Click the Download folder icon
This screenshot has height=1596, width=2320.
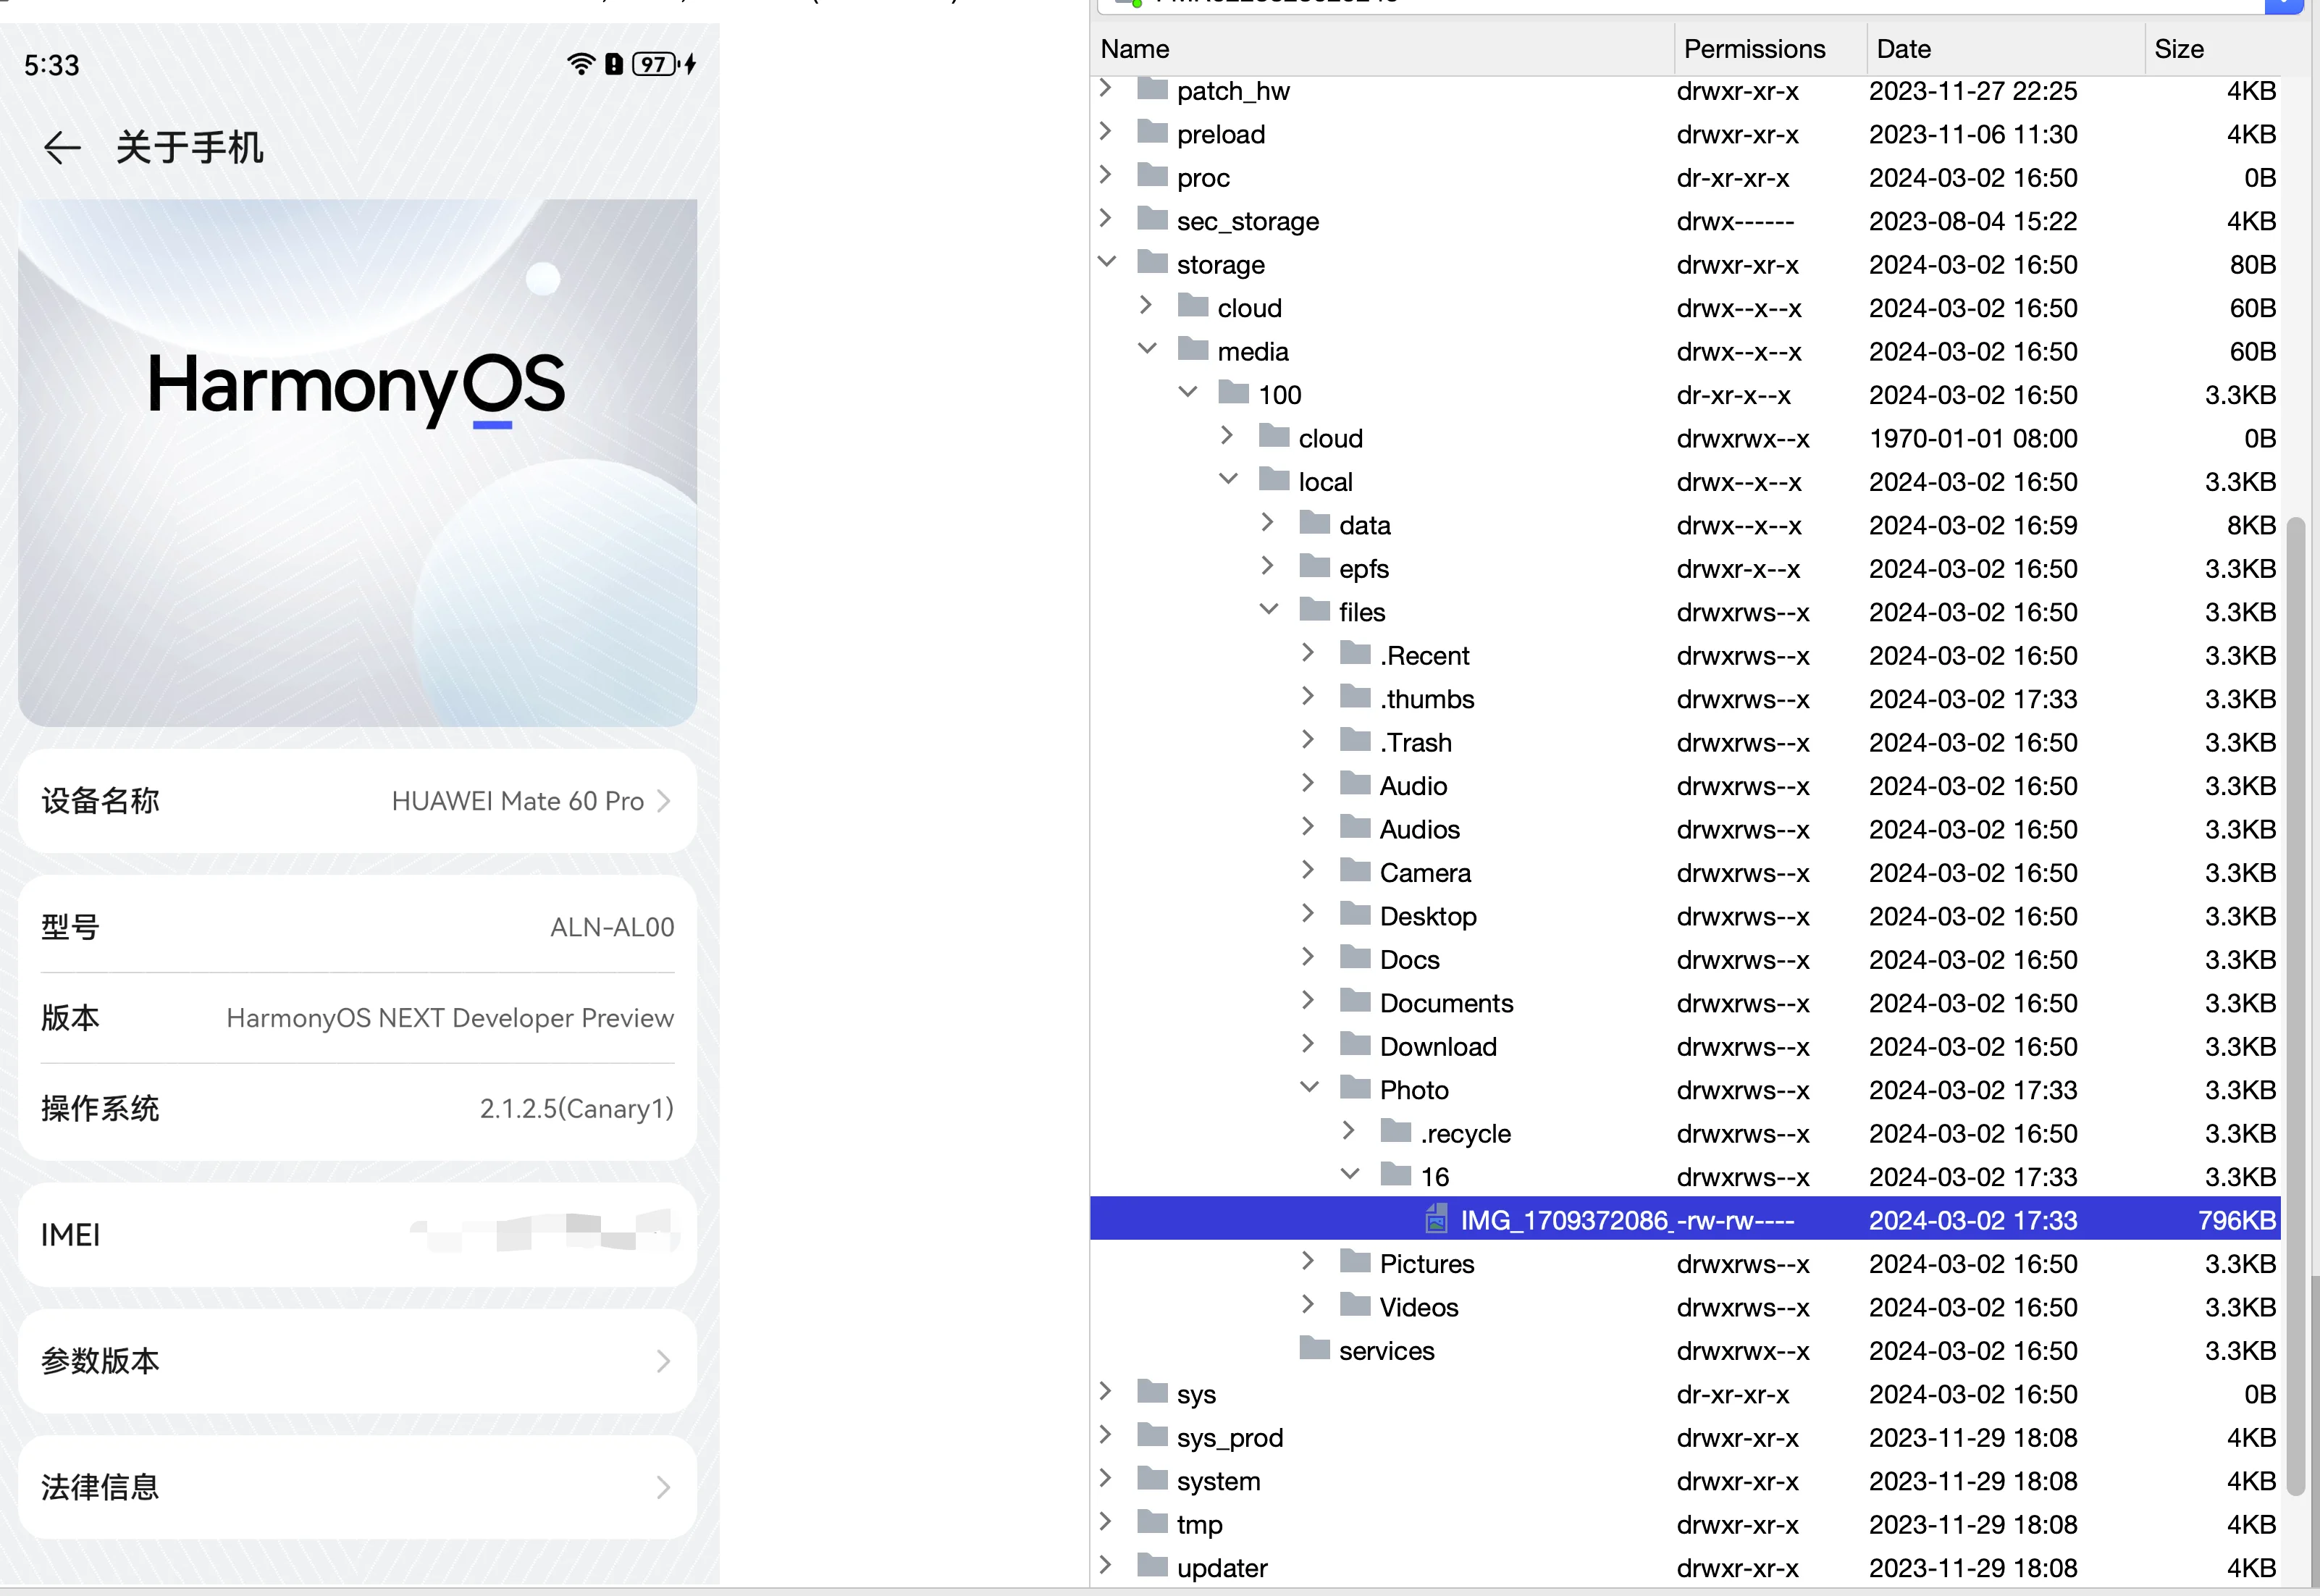pyautogui.click(x=1355, y=1045)
